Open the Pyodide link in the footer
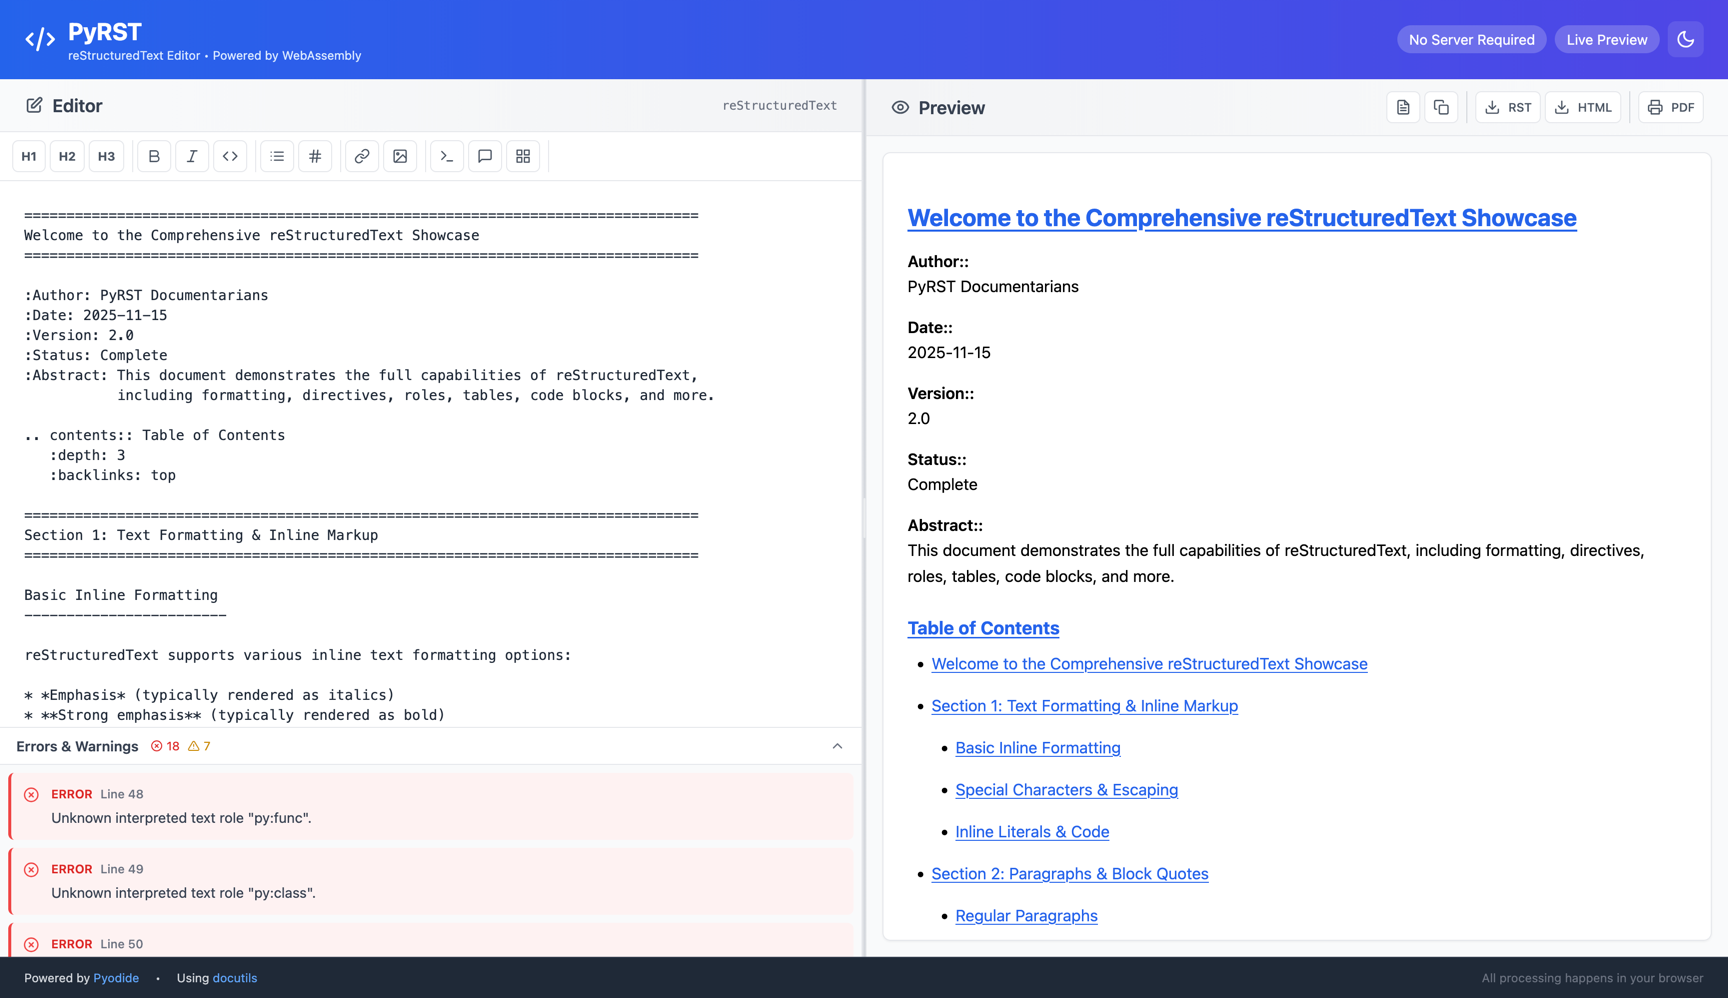 pos(116,978)
